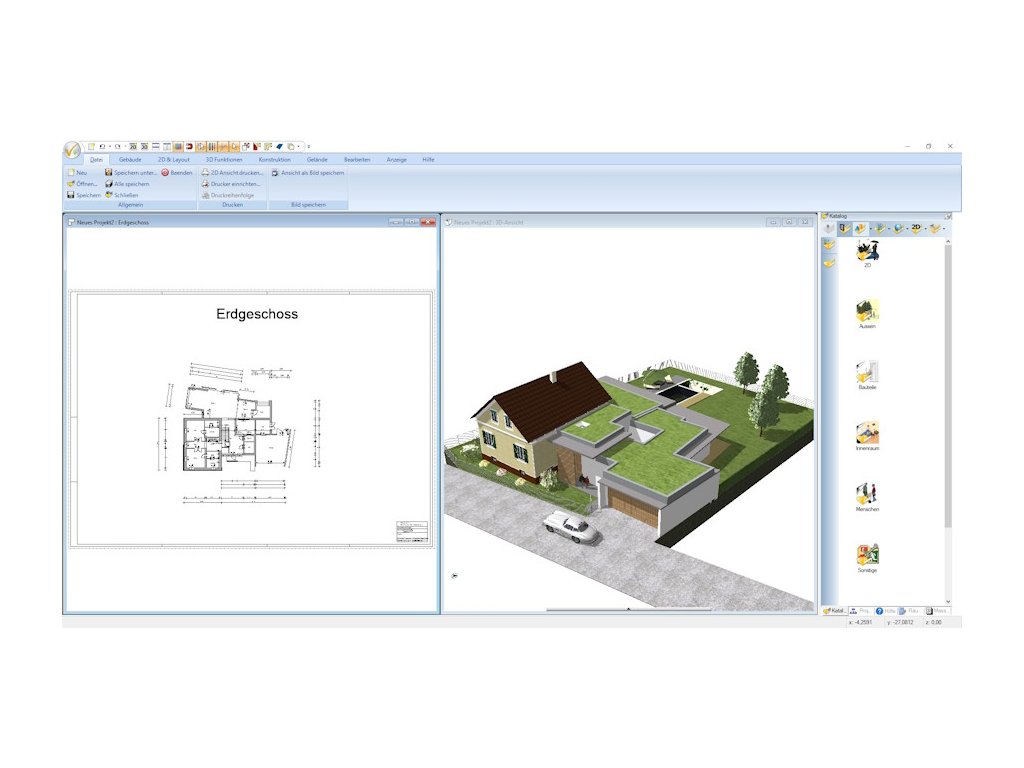1024x768 pixels.
Task: Choose Drucker einrichten option
Action: 232,184
